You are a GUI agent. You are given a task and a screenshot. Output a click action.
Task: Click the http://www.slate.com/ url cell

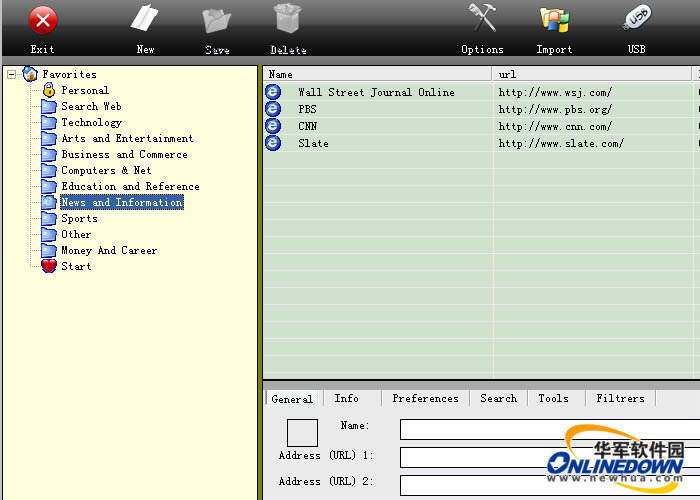[561, 143]
